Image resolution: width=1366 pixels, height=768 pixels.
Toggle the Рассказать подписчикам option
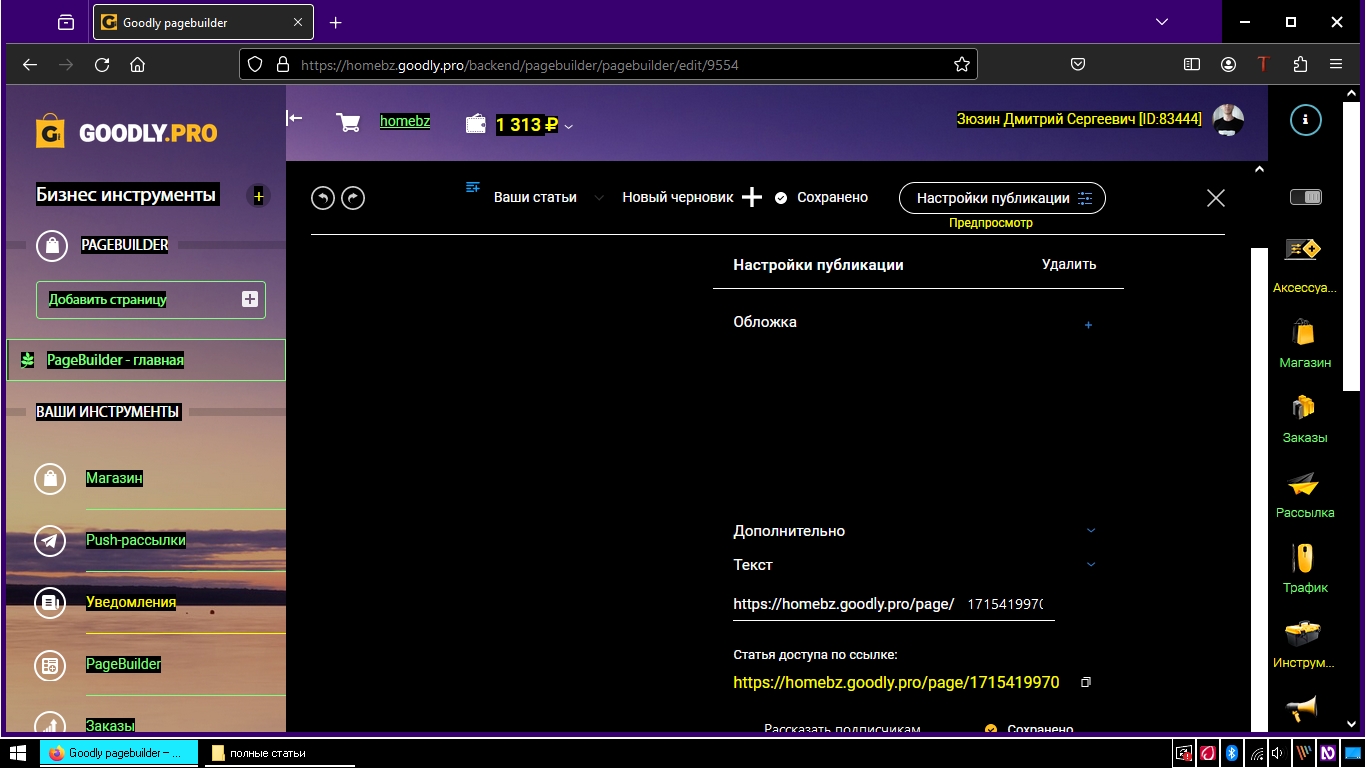tap(841, 729)
